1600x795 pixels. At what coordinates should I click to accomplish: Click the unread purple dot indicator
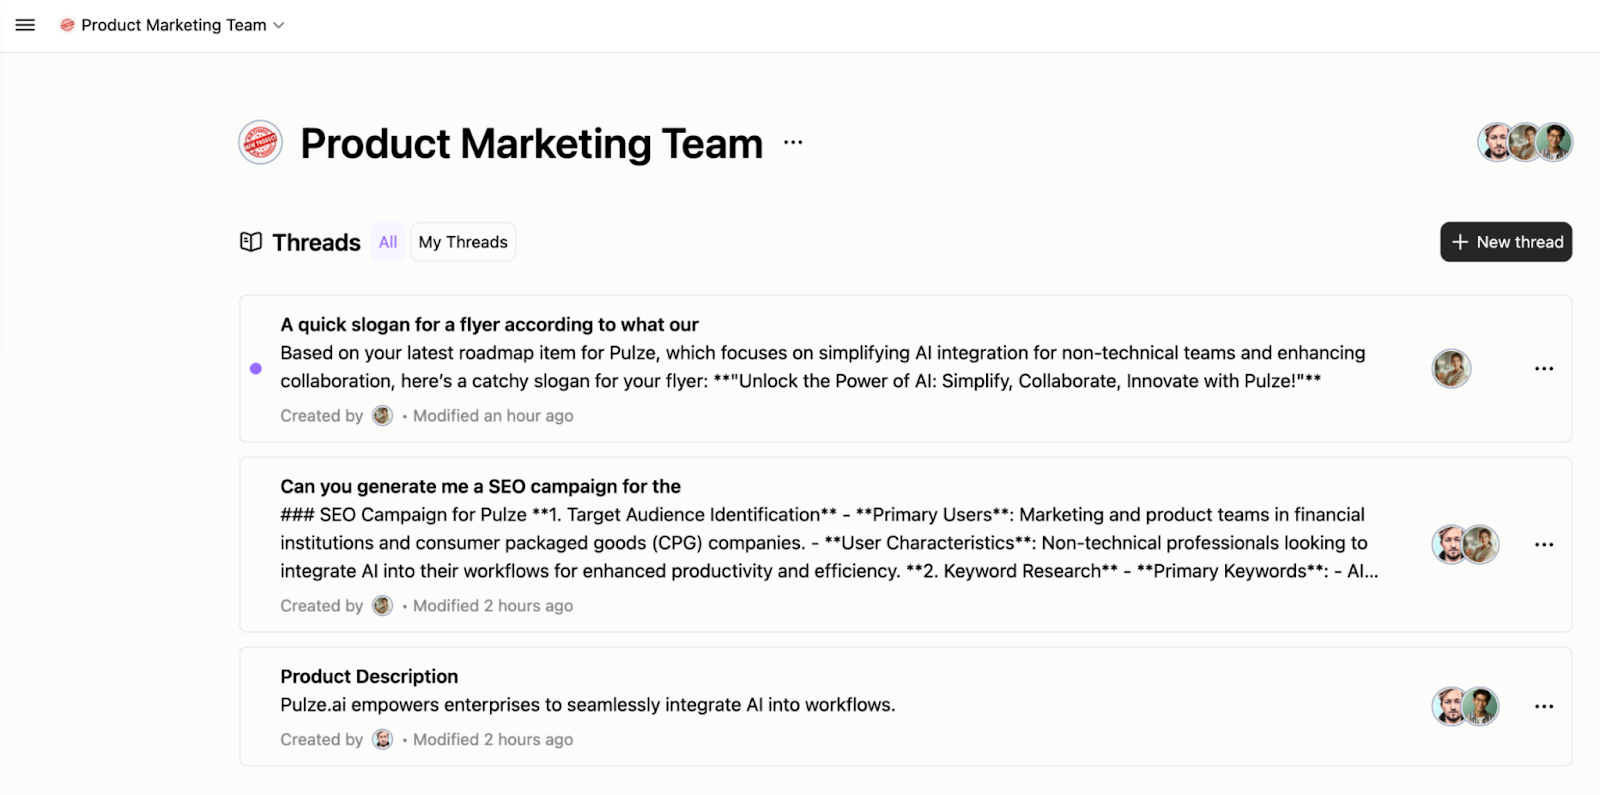[256, 369]
